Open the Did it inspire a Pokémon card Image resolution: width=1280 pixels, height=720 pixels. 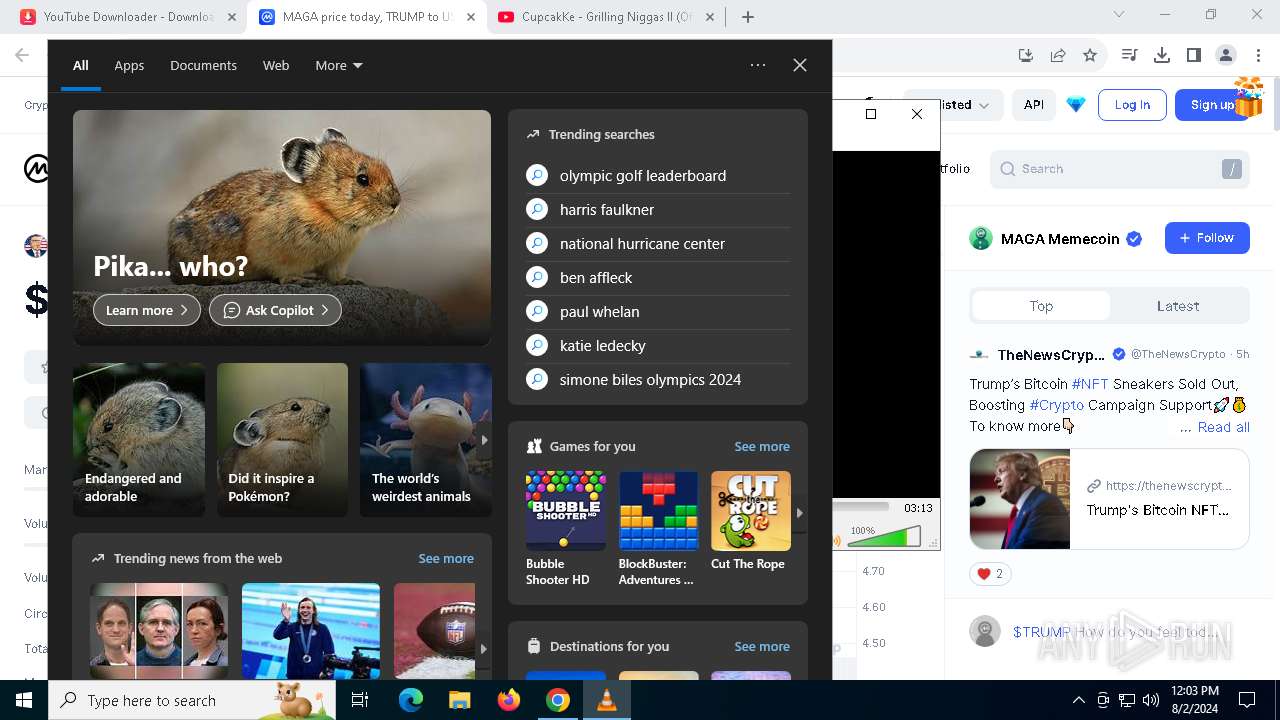[283, 440]
